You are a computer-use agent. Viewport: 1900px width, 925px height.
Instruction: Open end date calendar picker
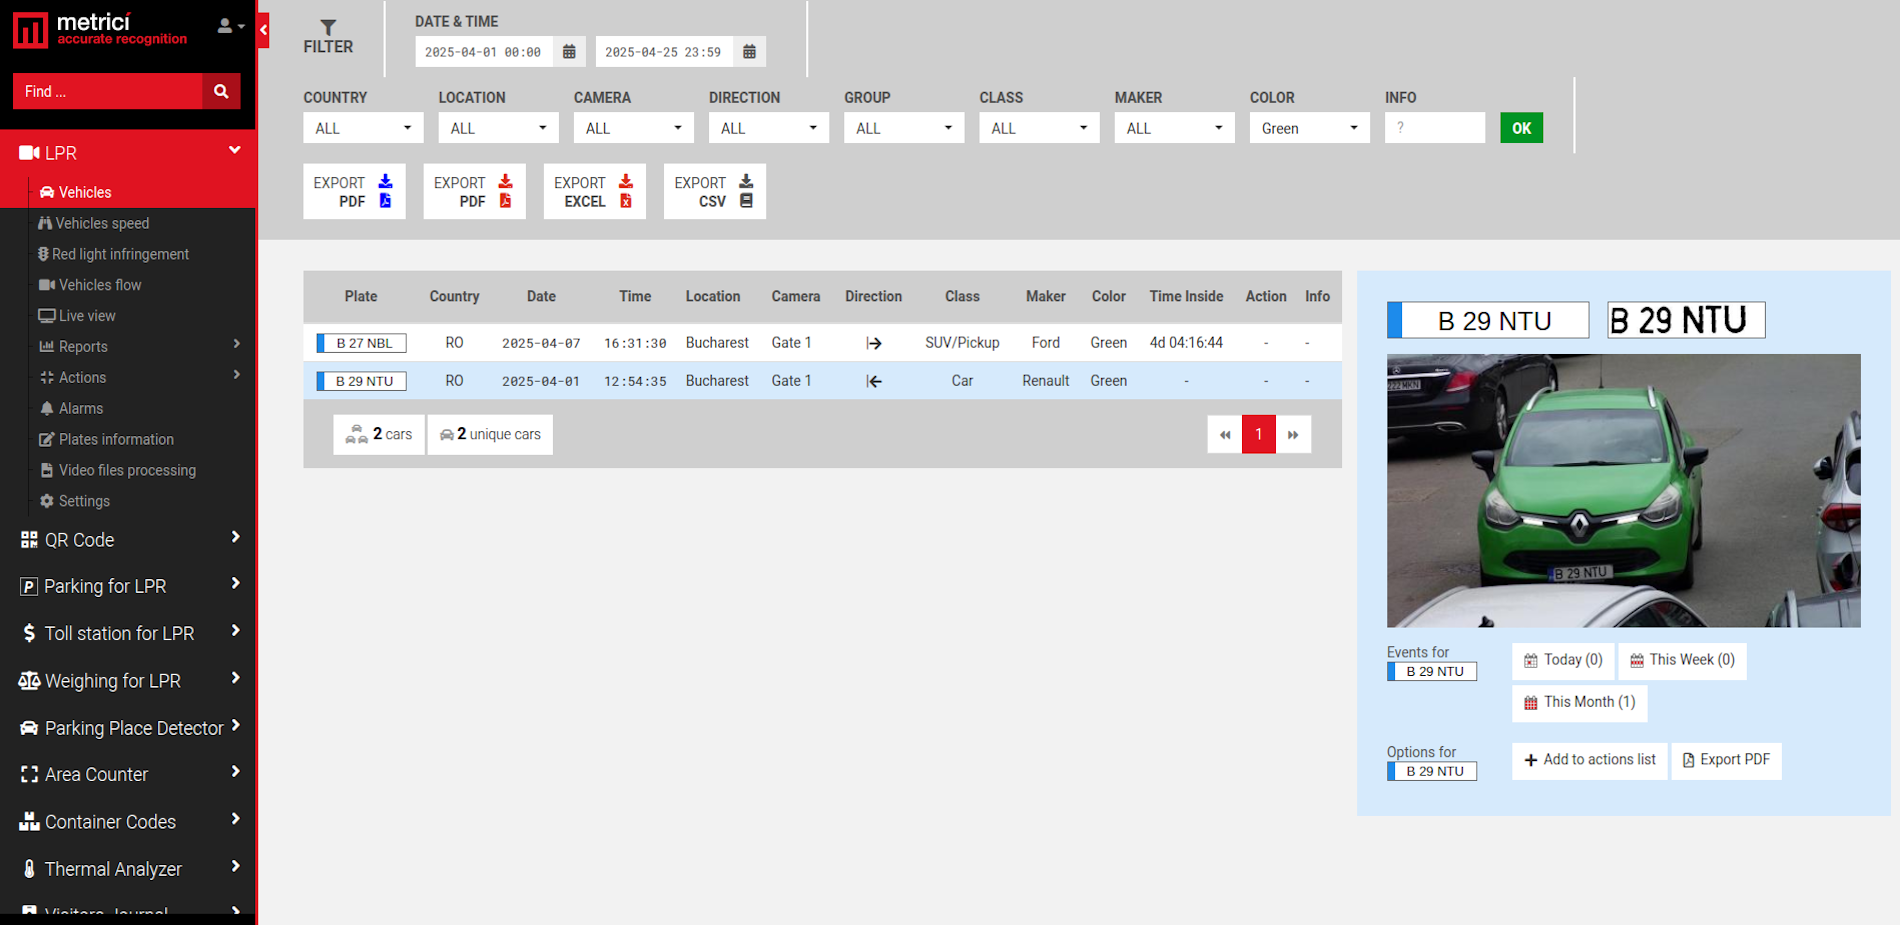pos(749,52)
